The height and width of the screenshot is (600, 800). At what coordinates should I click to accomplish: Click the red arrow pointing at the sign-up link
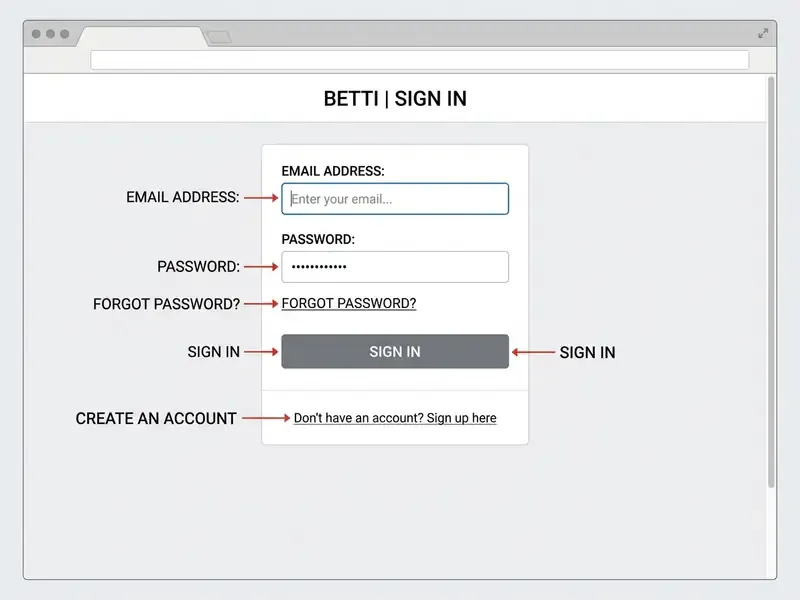[x=266, y=418]
